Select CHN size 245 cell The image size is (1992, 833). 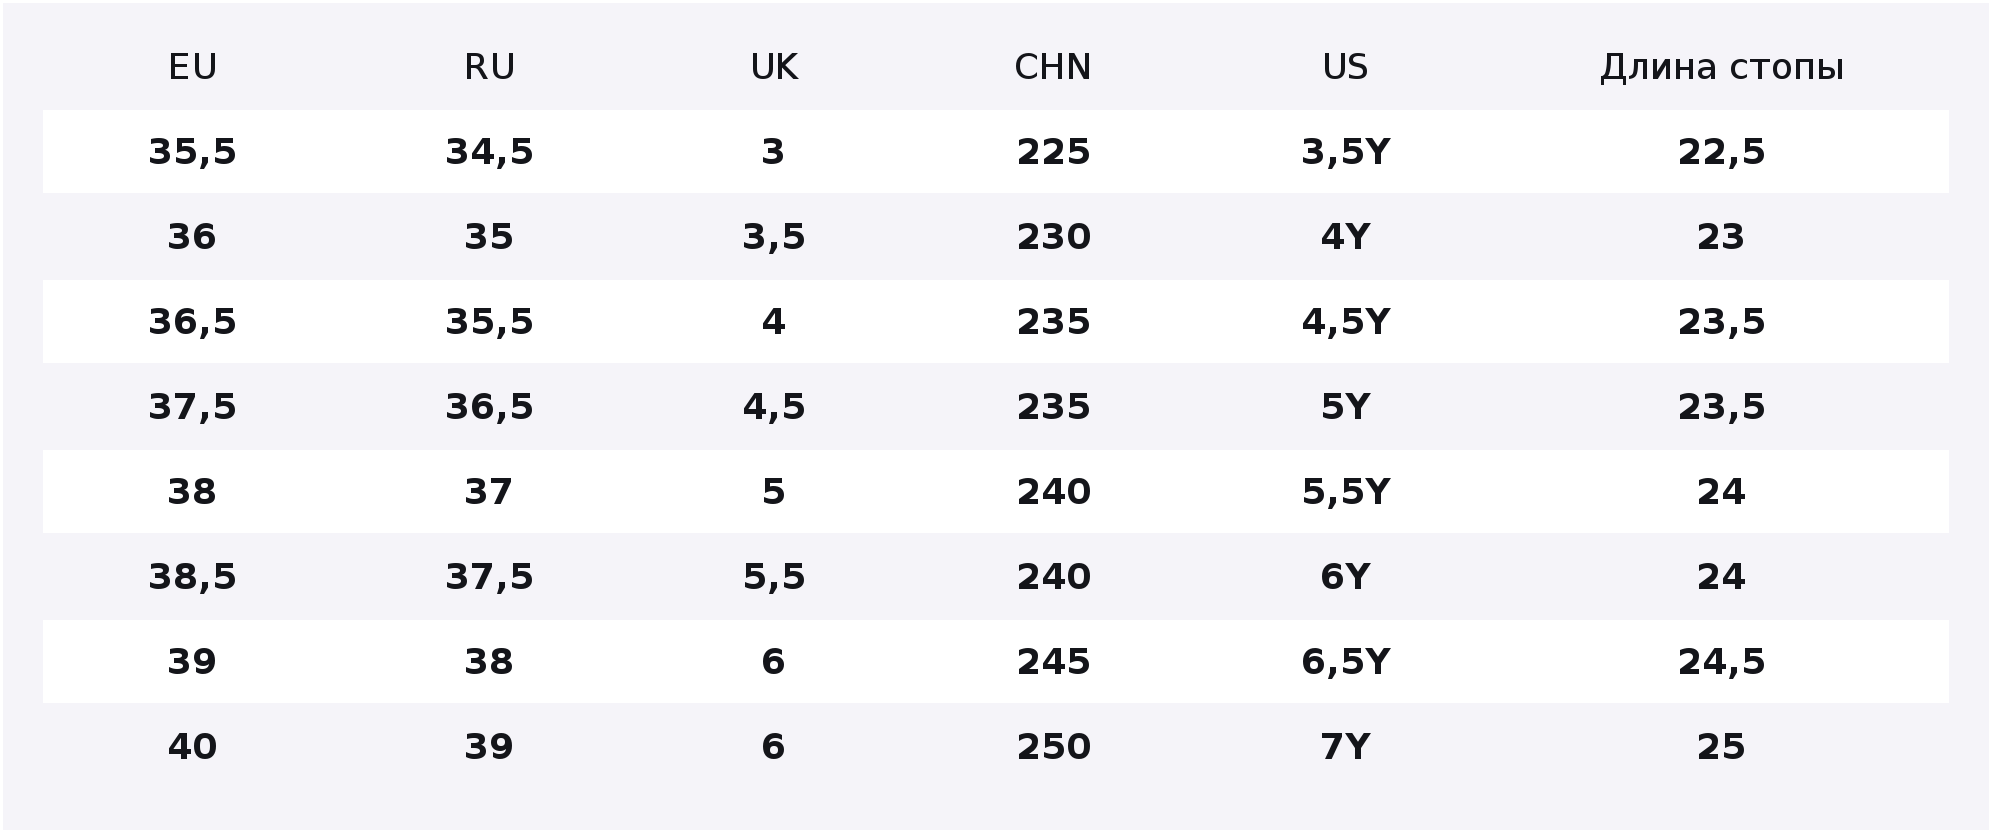click(1053, 662)
